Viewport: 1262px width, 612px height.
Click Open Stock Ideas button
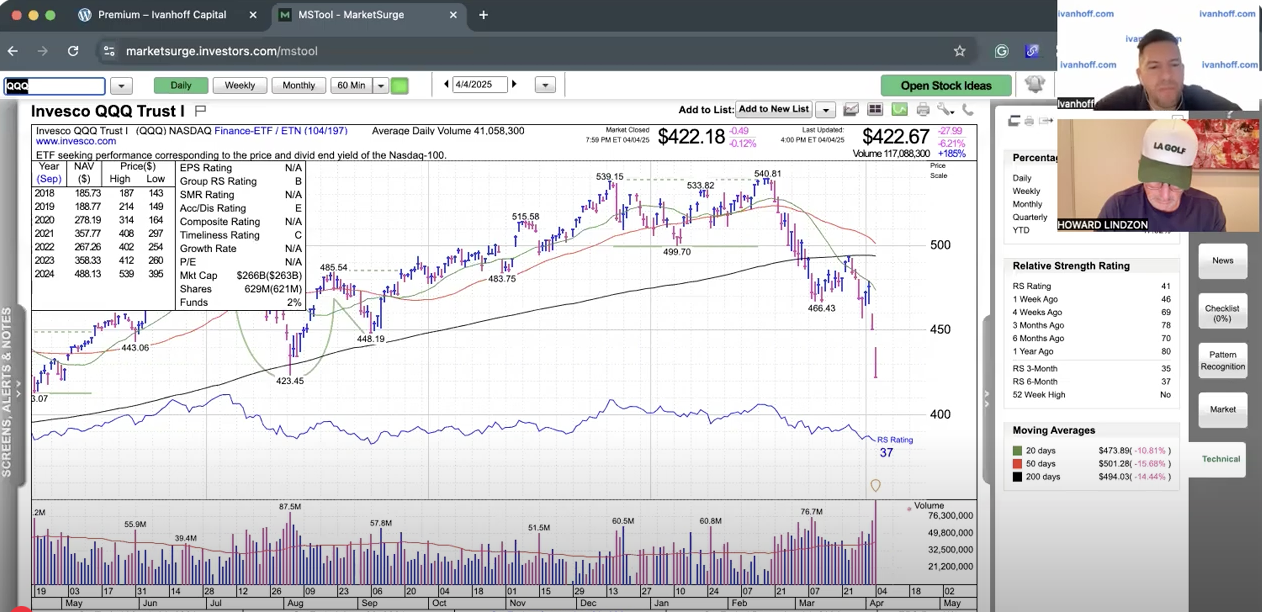946,86
